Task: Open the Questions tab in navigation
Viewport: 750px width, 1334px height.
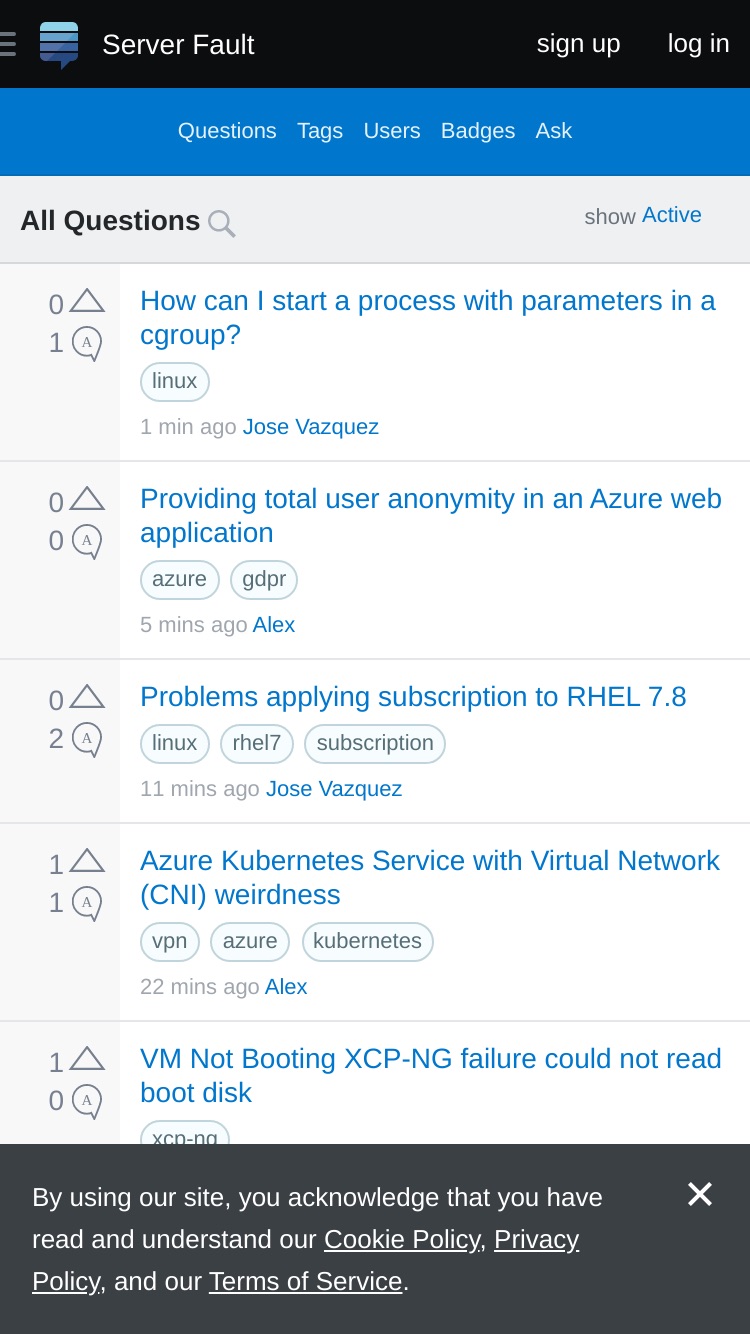Action: [x=227, y=131]
